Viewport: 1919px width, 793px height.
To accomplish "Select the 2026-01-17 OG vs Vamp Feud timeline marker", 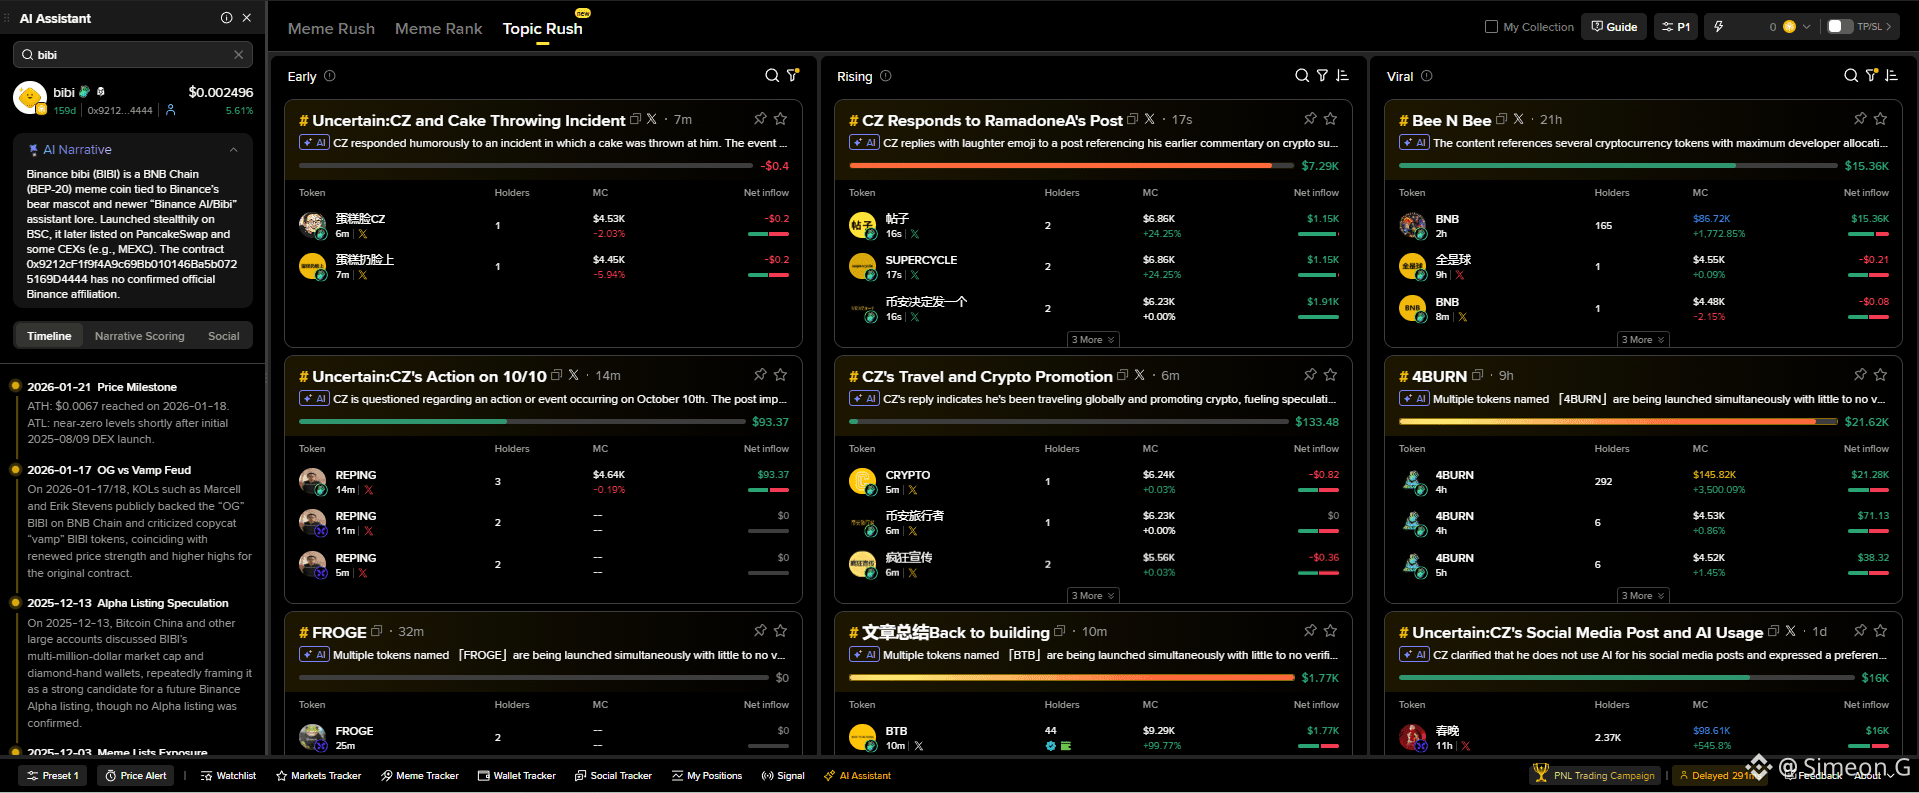I will pos(15,470).
